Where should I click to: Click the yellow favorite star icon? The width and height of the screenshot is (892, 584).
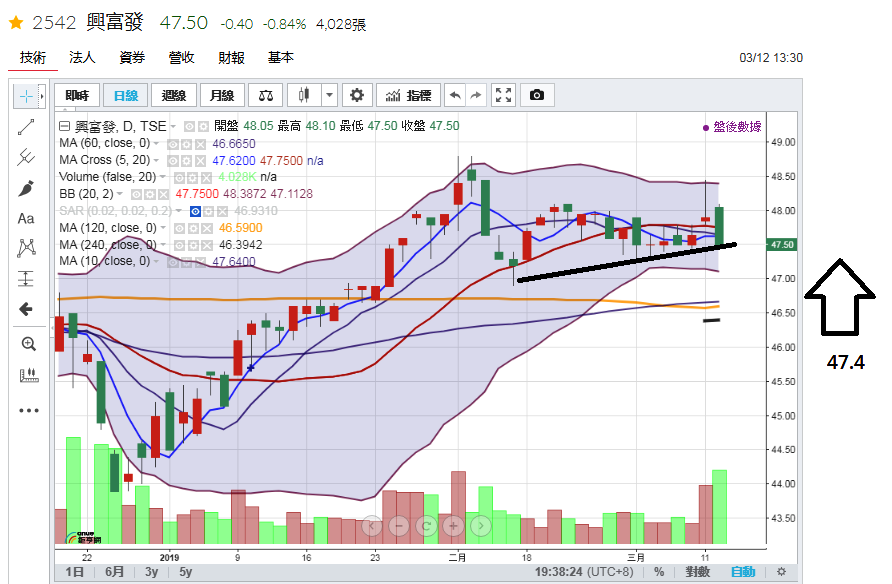tap(16, 23)
